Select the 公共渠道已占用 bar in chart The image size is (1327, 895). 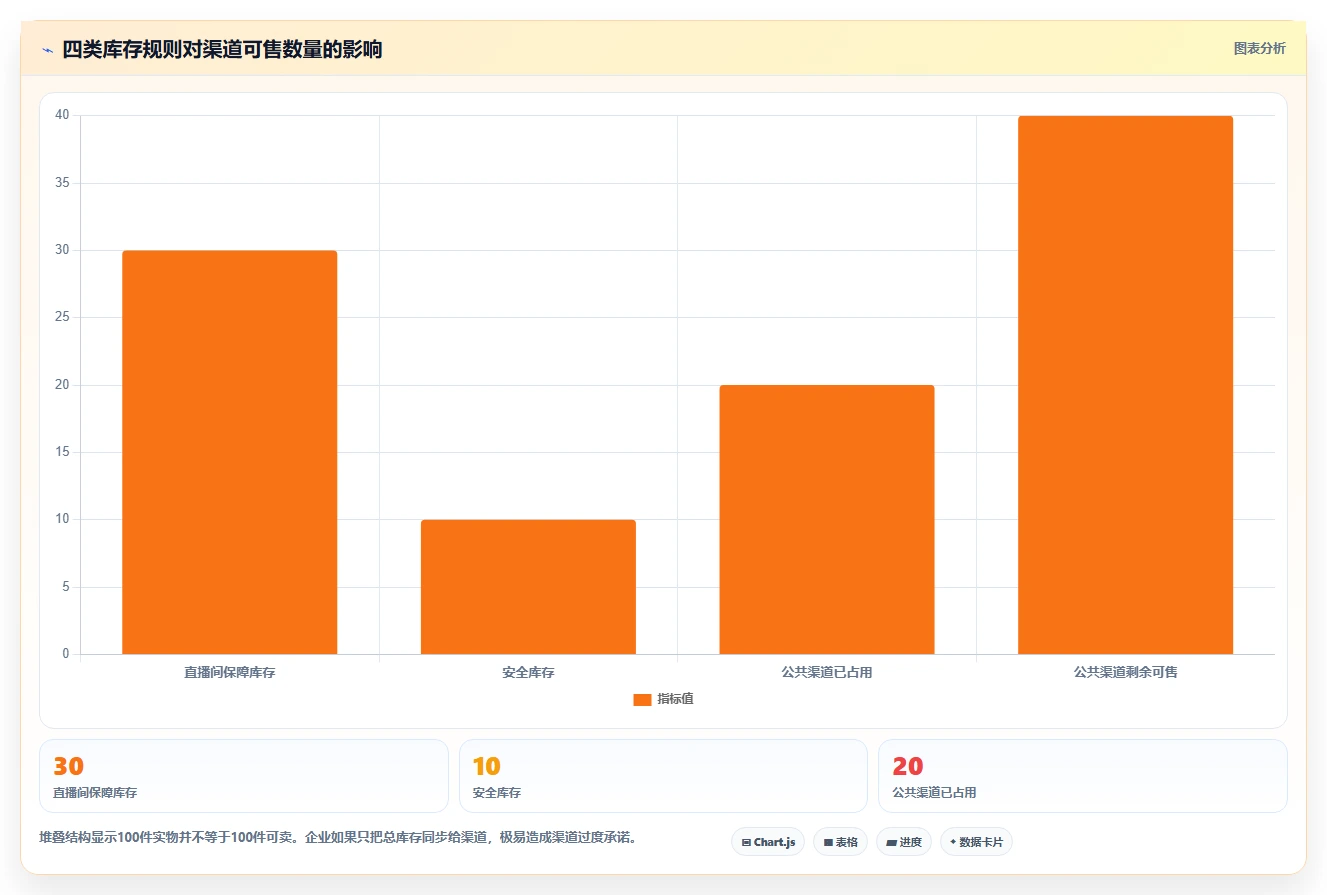click(x=827, y=520)
